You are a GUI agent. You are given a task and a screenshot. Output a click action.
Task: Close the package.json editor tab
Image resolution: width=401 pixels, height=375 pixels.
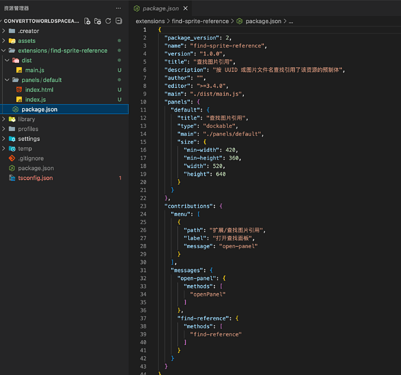[185, 8]
